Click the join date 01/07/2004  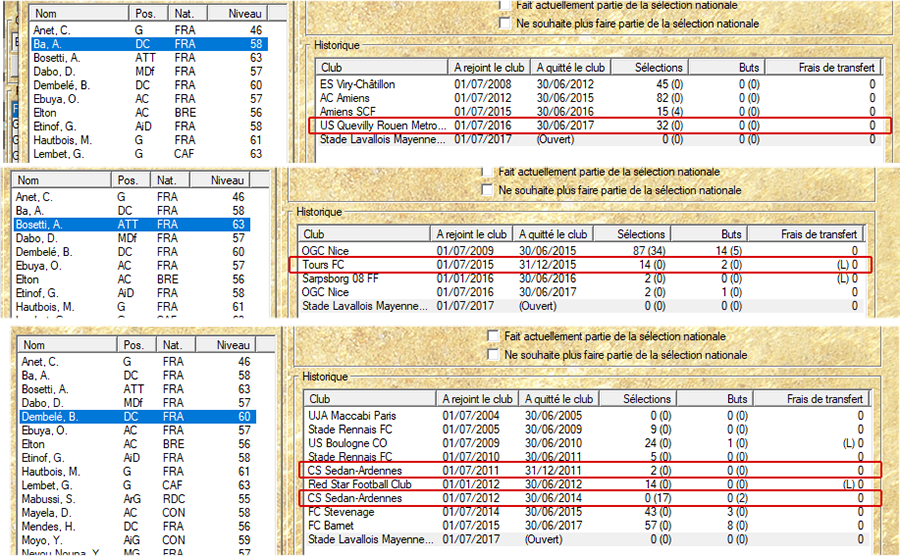[471, 415]
